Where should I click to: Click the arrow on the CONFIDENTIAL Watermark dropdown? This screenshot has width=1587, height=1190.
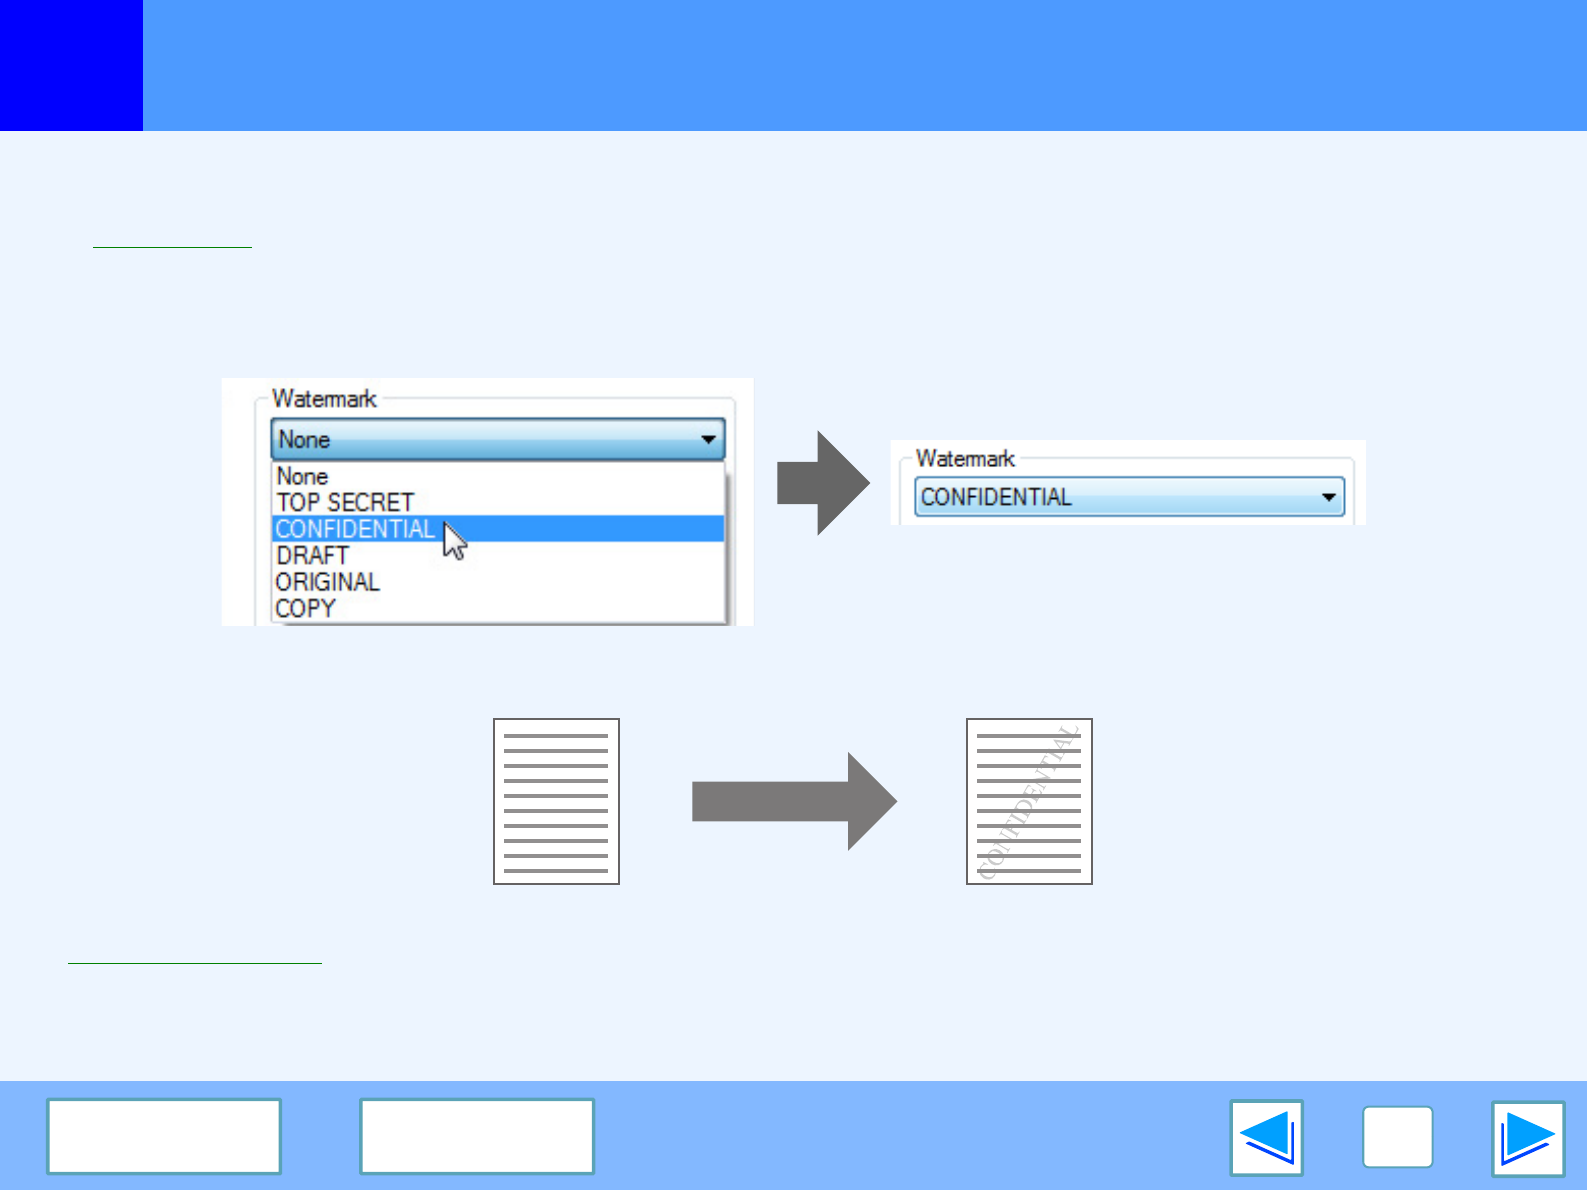(x=1328, y=497)
